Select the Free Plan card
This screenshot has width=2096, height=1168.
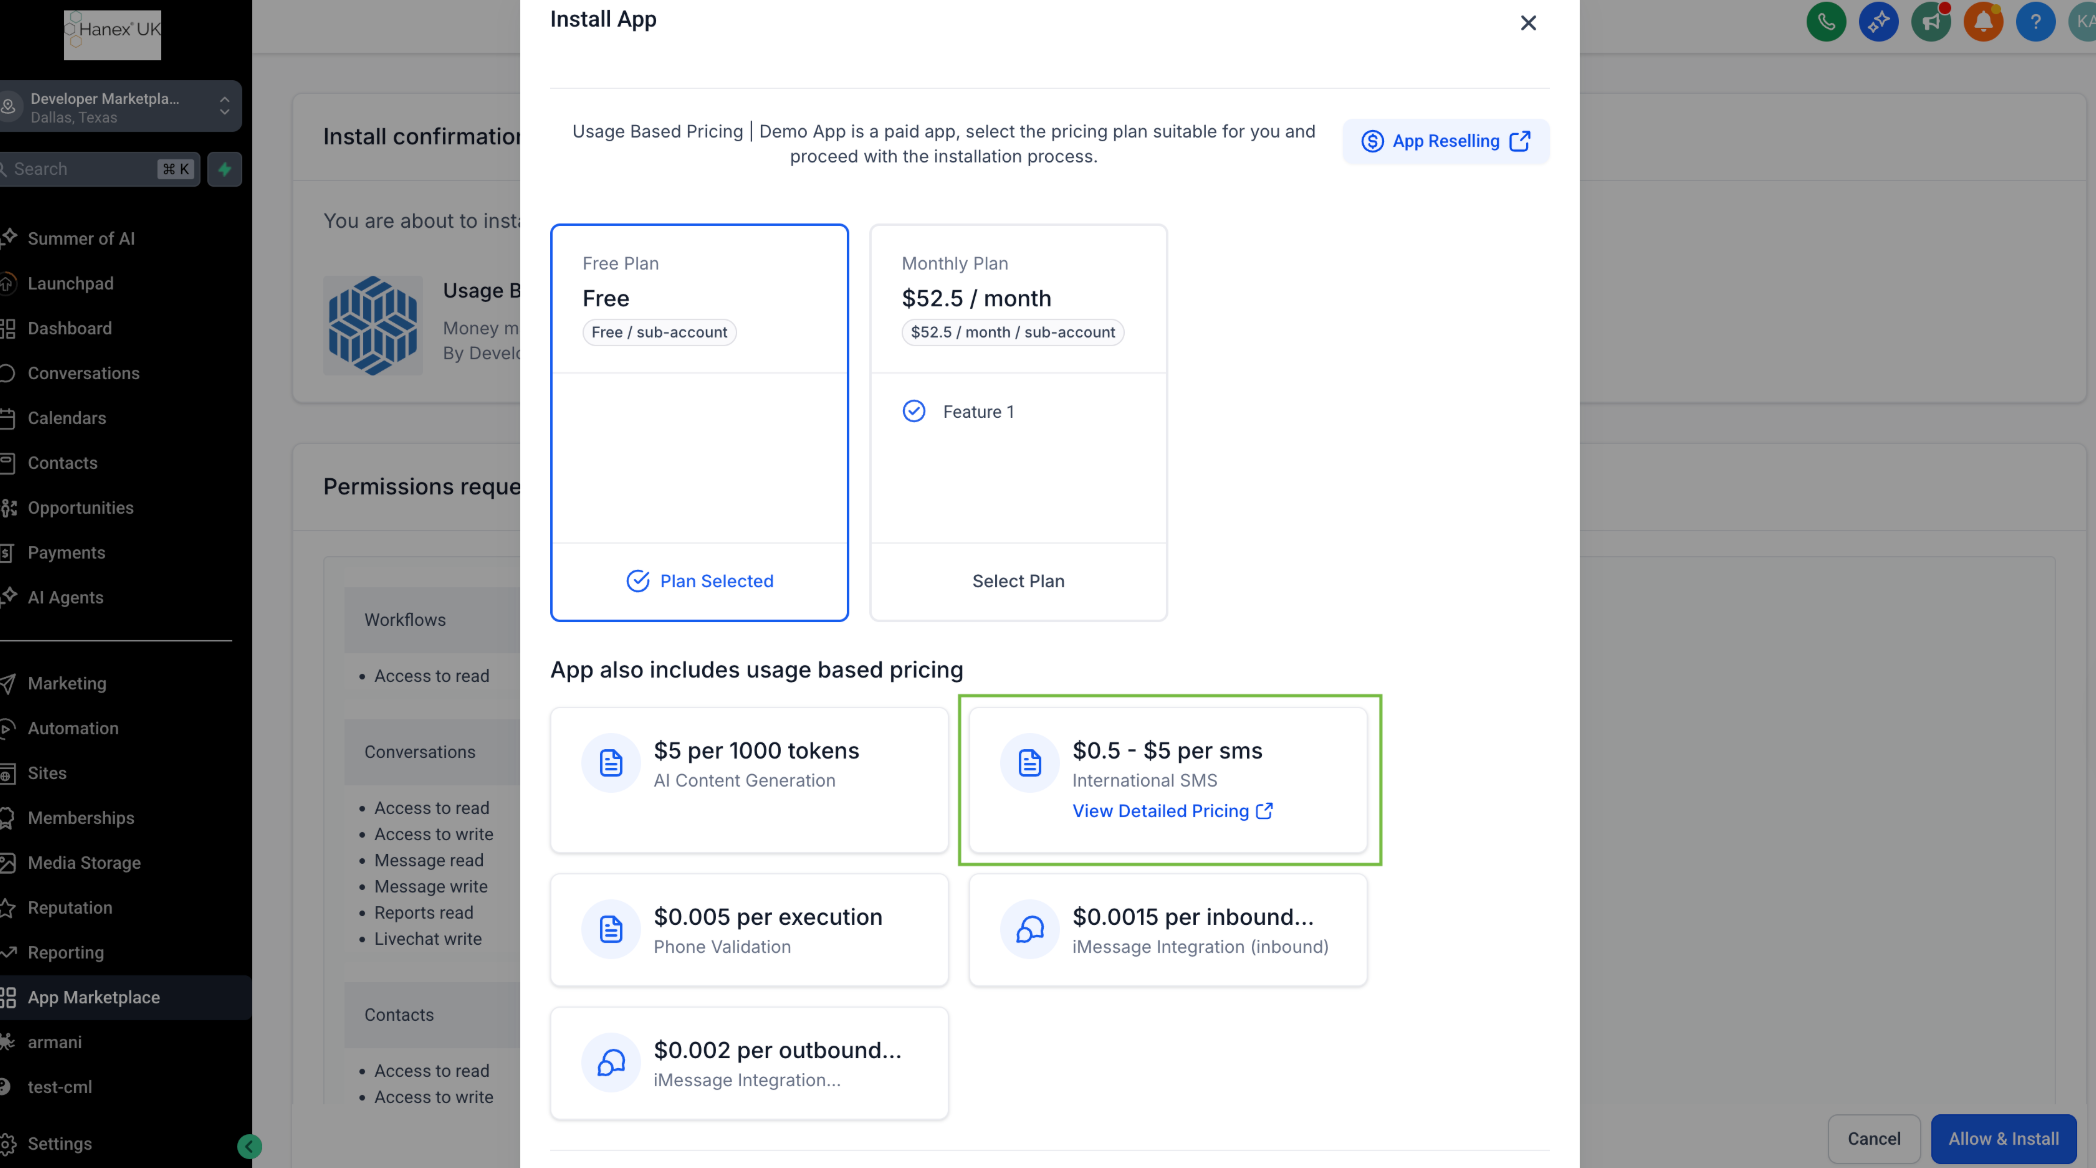pos(699,420)
